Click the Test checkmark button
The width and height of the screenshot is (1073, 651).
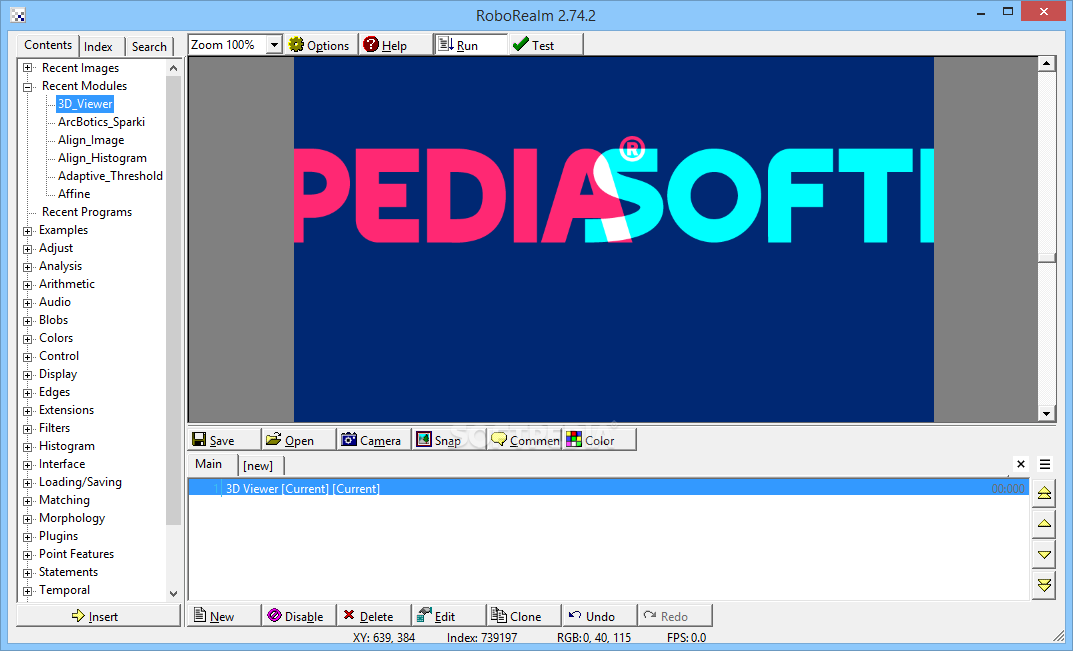[546, 45]
